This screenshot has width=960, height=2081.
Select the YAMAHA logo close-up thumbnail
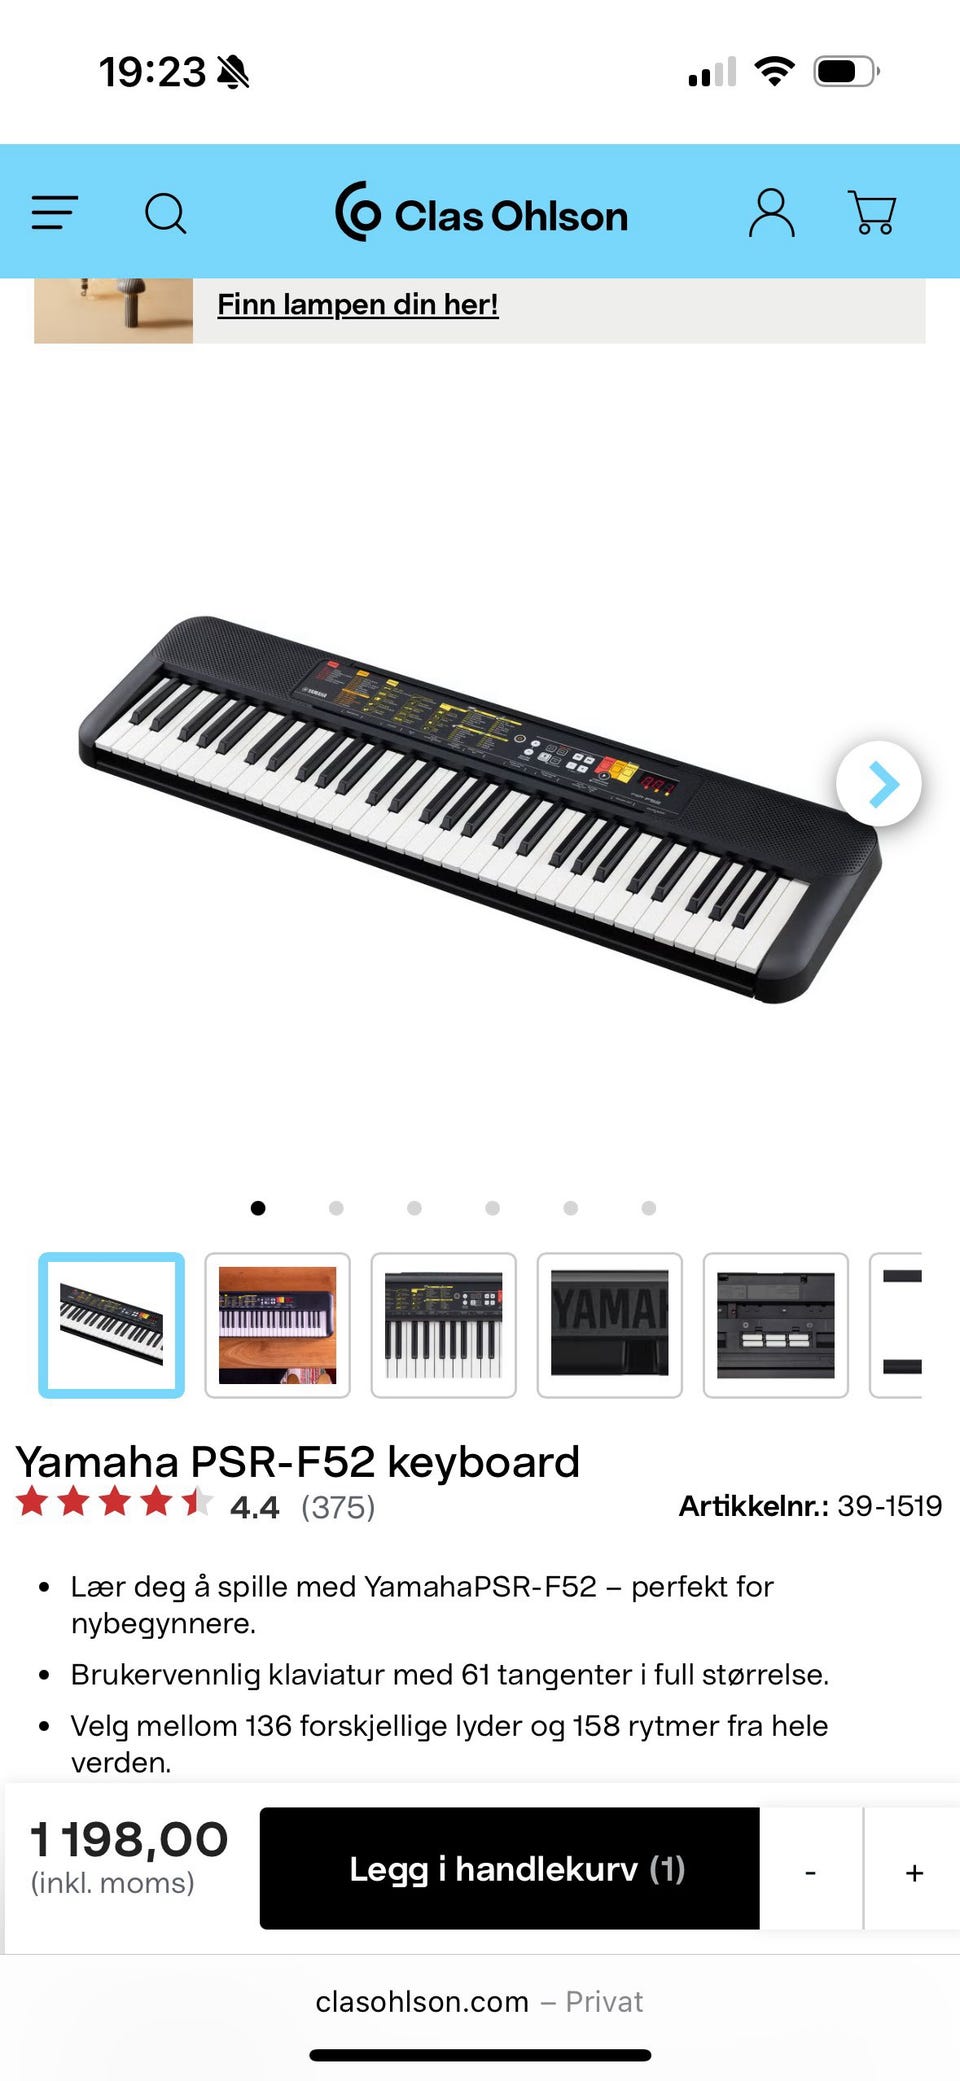point(610,1325)
